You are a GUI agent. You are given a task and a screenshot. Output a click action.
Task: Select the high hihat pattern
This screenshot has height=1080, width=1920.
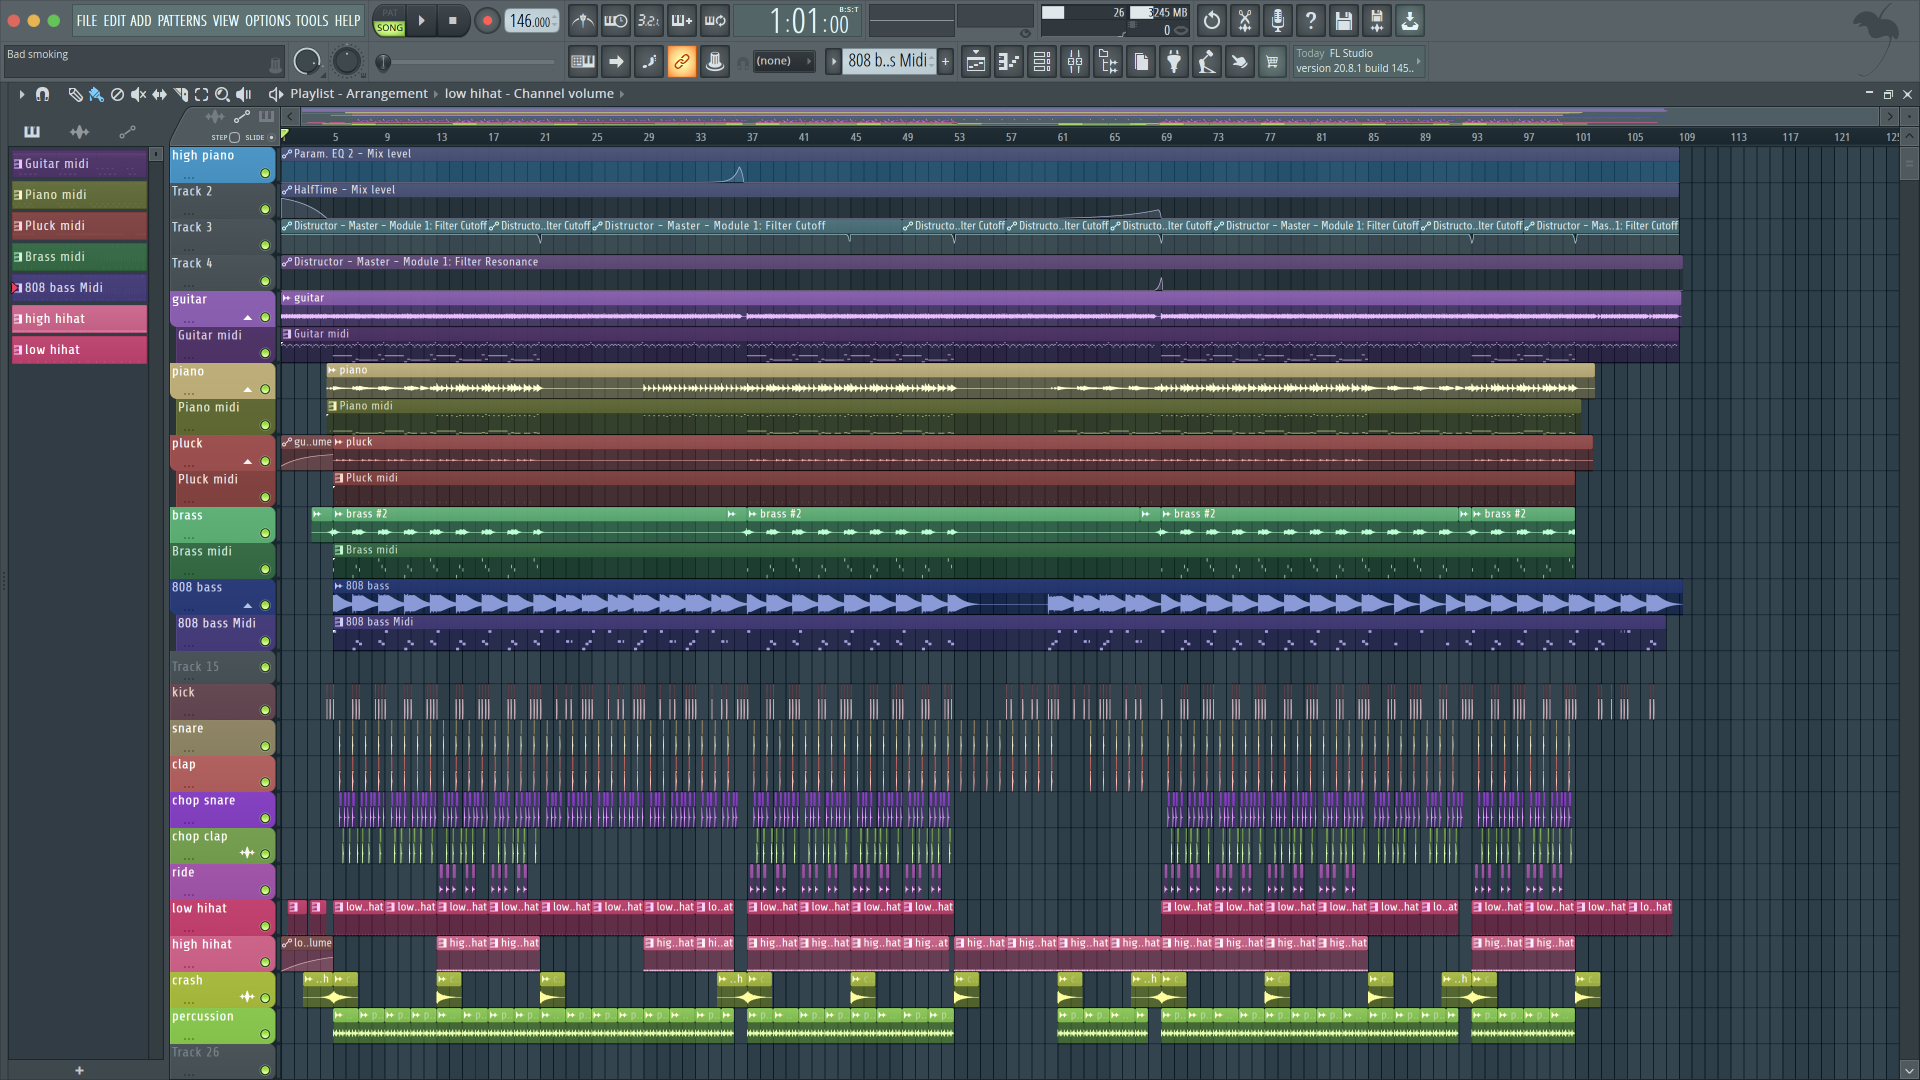78,319
